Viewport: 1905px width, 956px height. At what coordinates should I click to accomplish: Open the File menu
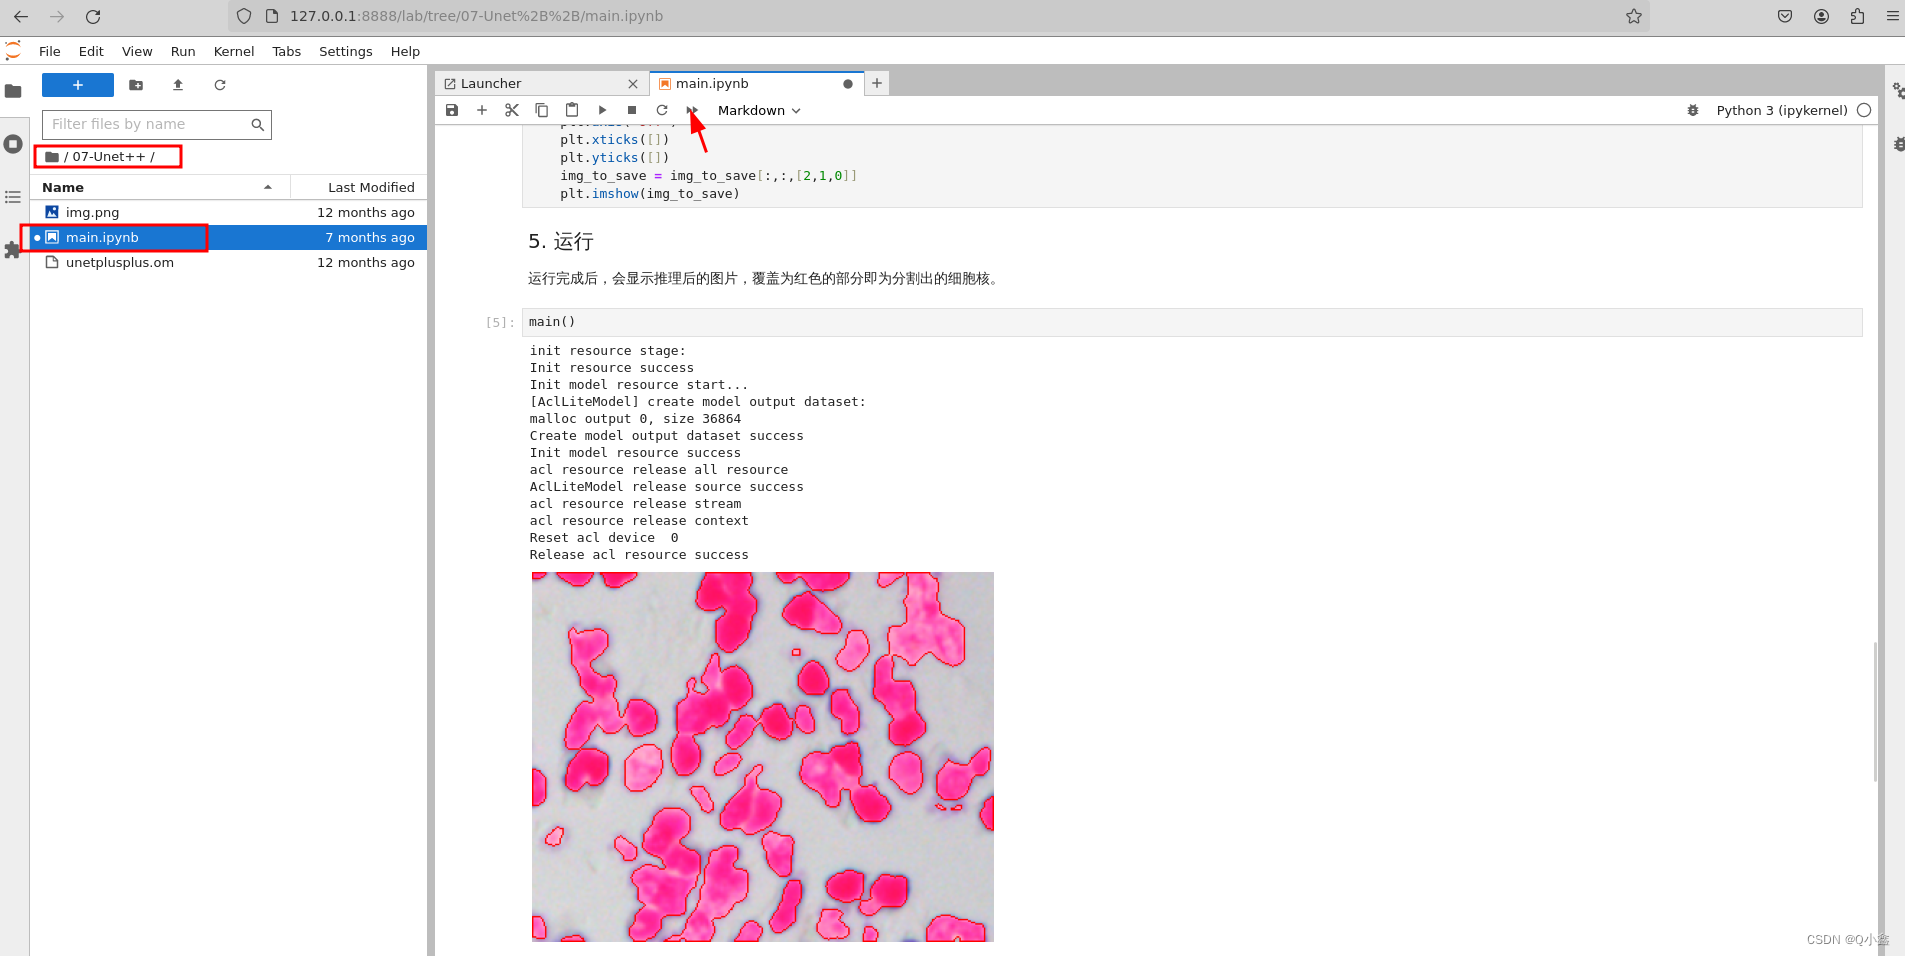tap(50, 51)
